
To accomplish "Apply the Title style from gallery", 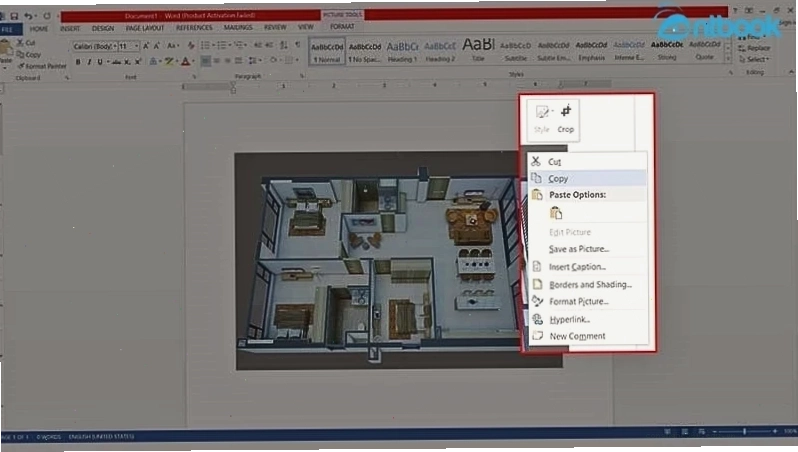I will tap(478, 50).
